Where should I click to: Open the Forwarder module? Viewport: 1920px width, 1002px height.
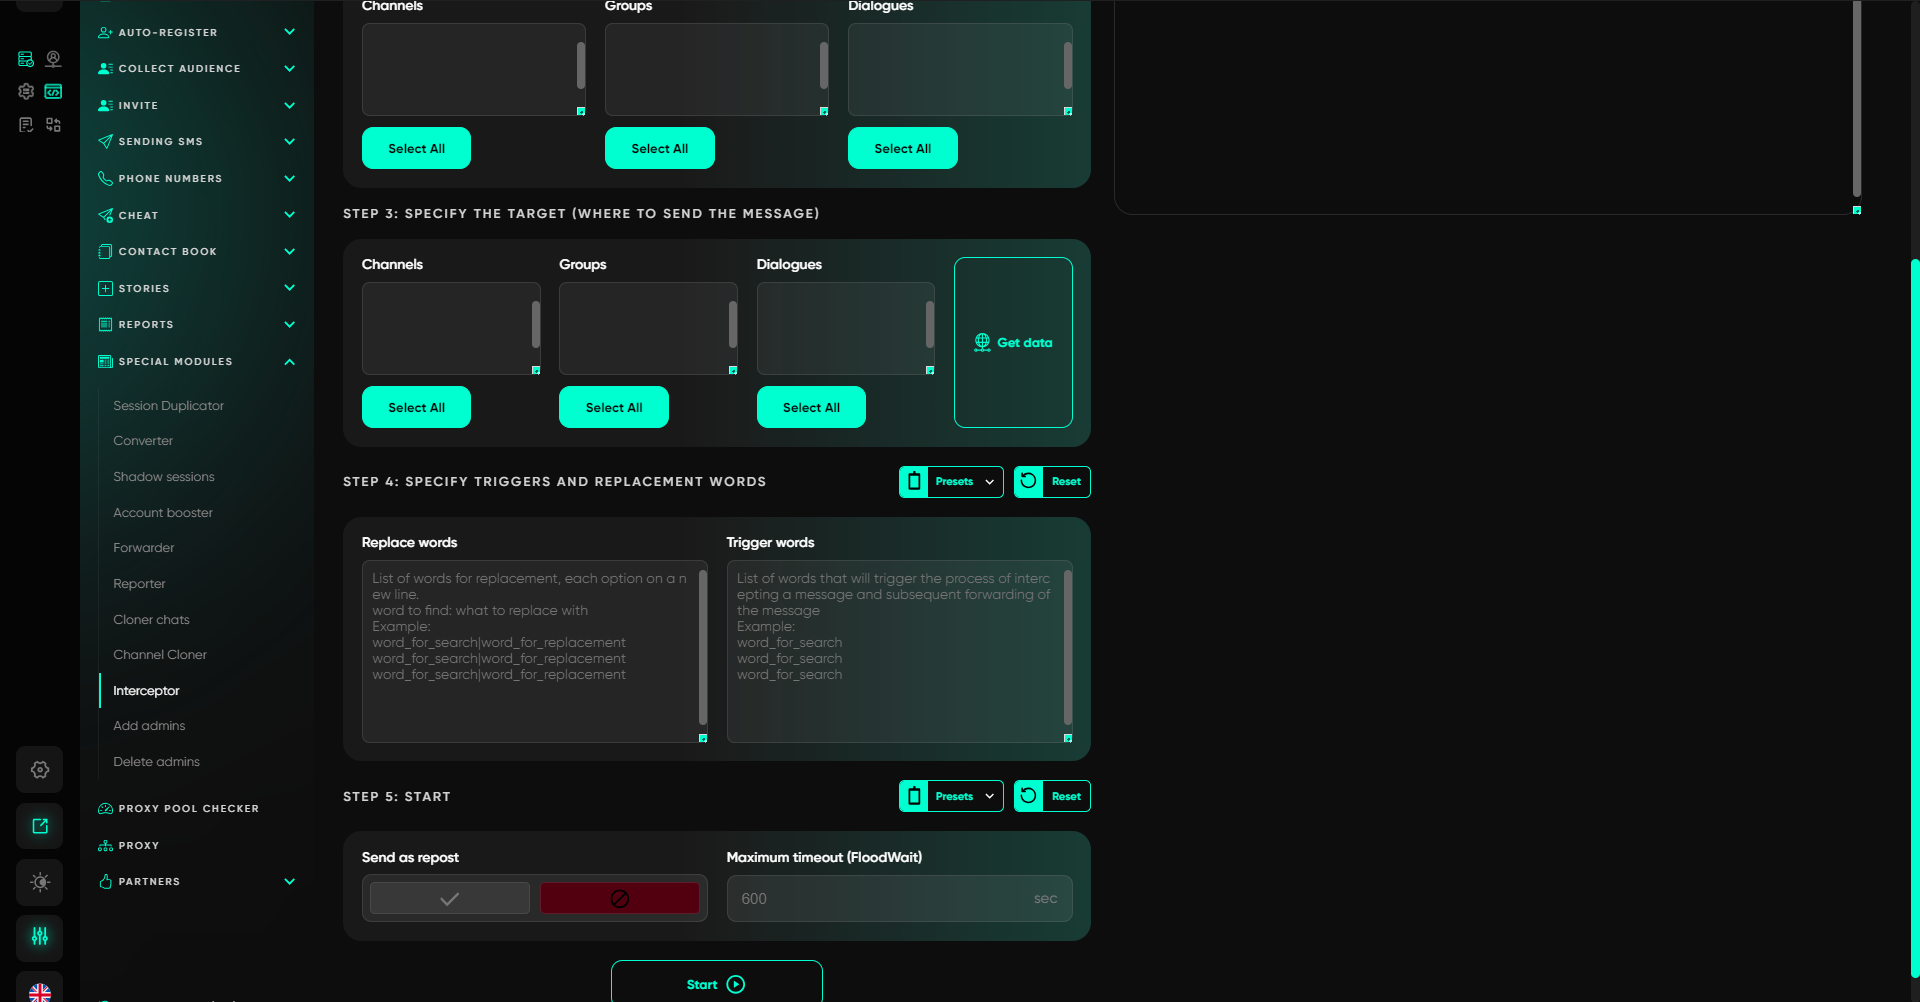[144, 548]
